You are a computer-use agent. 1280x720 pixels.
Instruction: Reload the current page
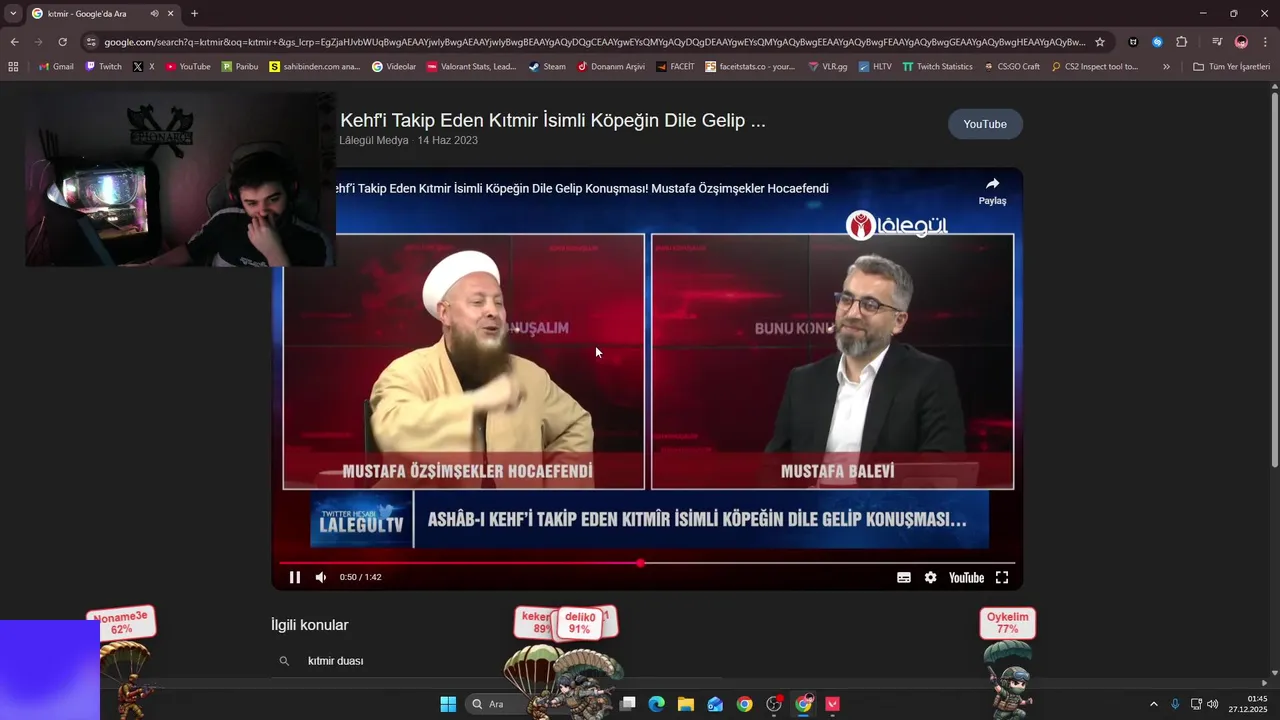click(62, 42)
